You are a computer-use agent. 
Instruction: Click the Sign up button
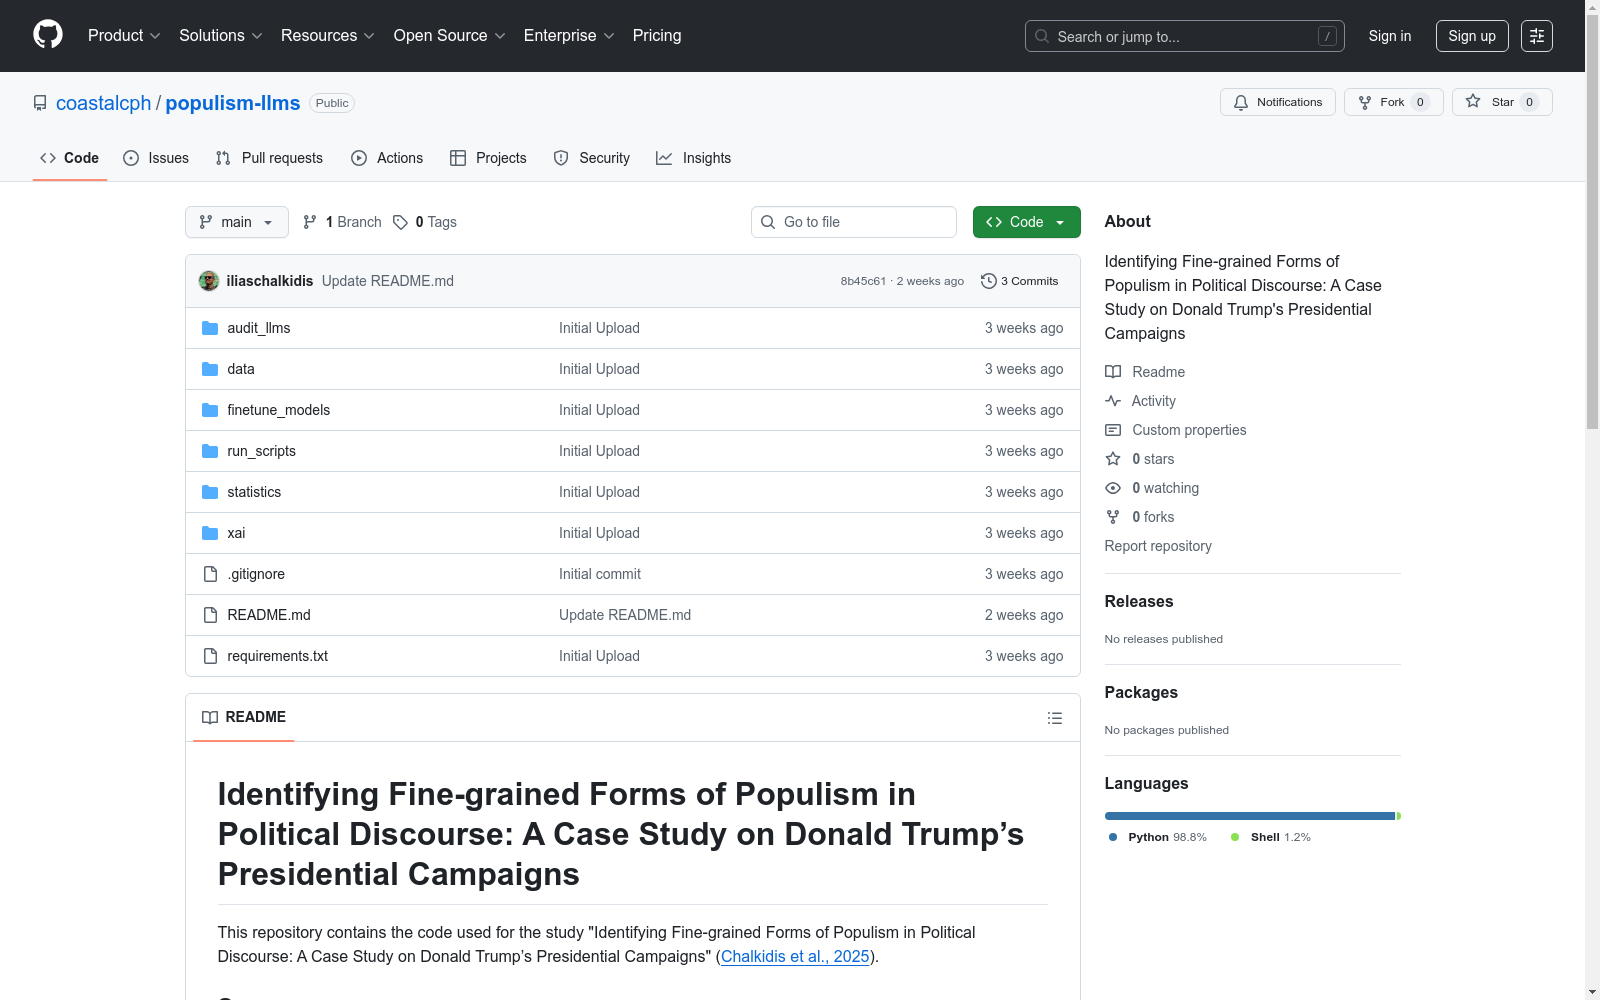click(x=1472, y=36)
